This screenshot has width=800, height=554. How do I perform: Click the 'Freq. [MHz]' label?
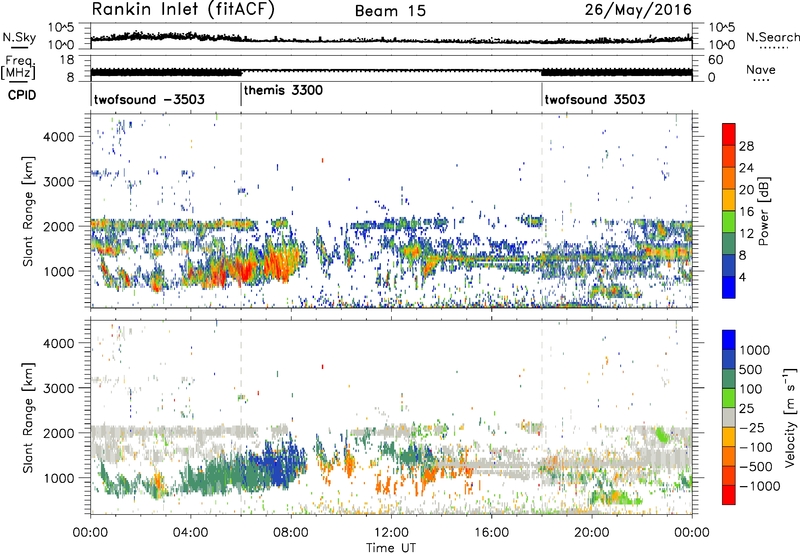click(20, 67)
